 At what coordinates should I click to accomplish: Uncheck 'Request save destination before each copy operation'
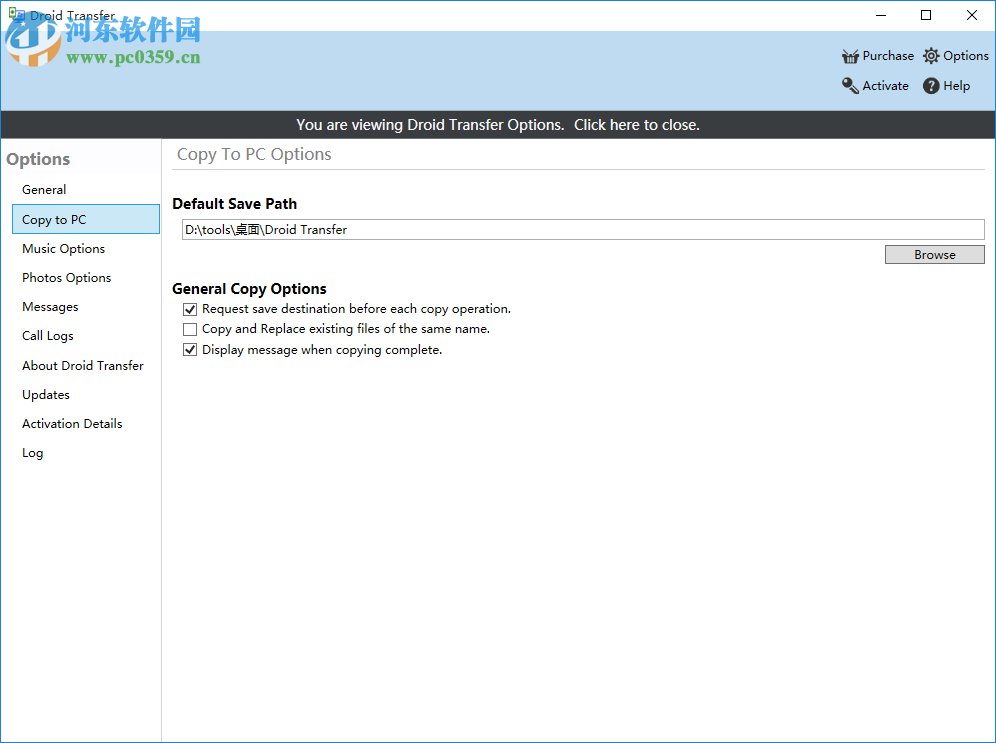click(190, 309)
